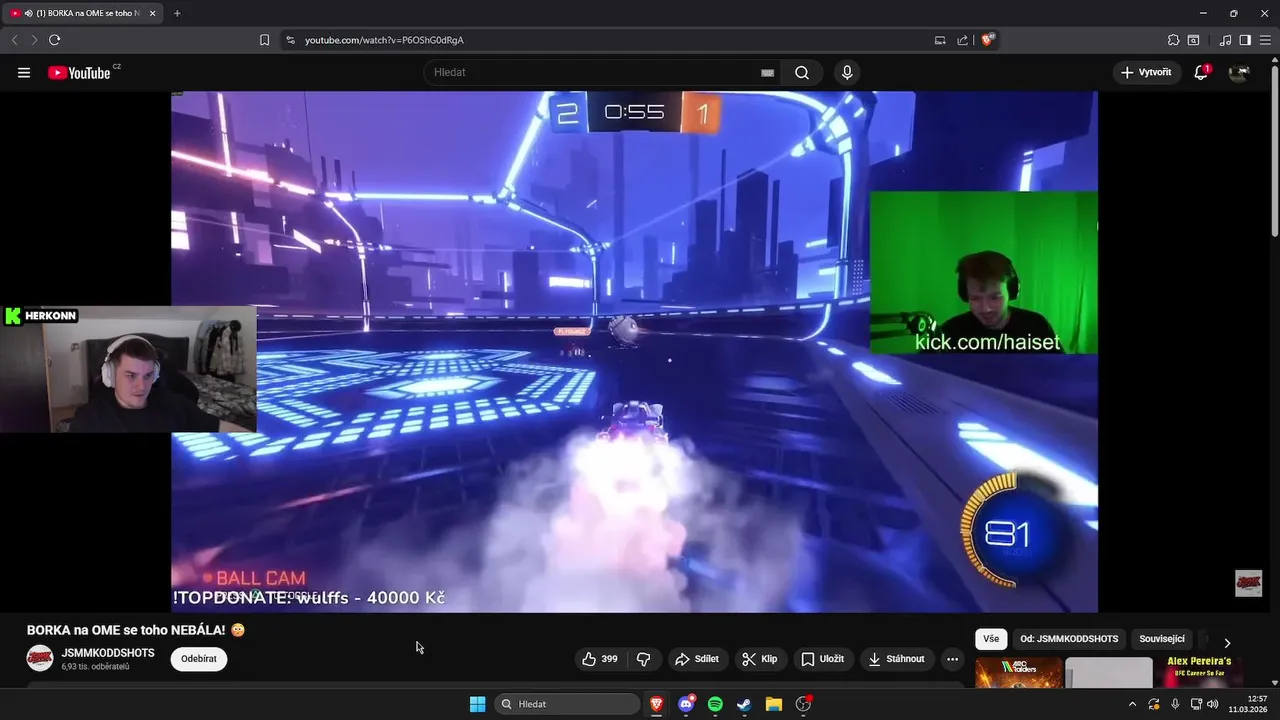Open the YouTube hamburger guide menu
This screenshot has width=1280, height=720.
[24, 72]
